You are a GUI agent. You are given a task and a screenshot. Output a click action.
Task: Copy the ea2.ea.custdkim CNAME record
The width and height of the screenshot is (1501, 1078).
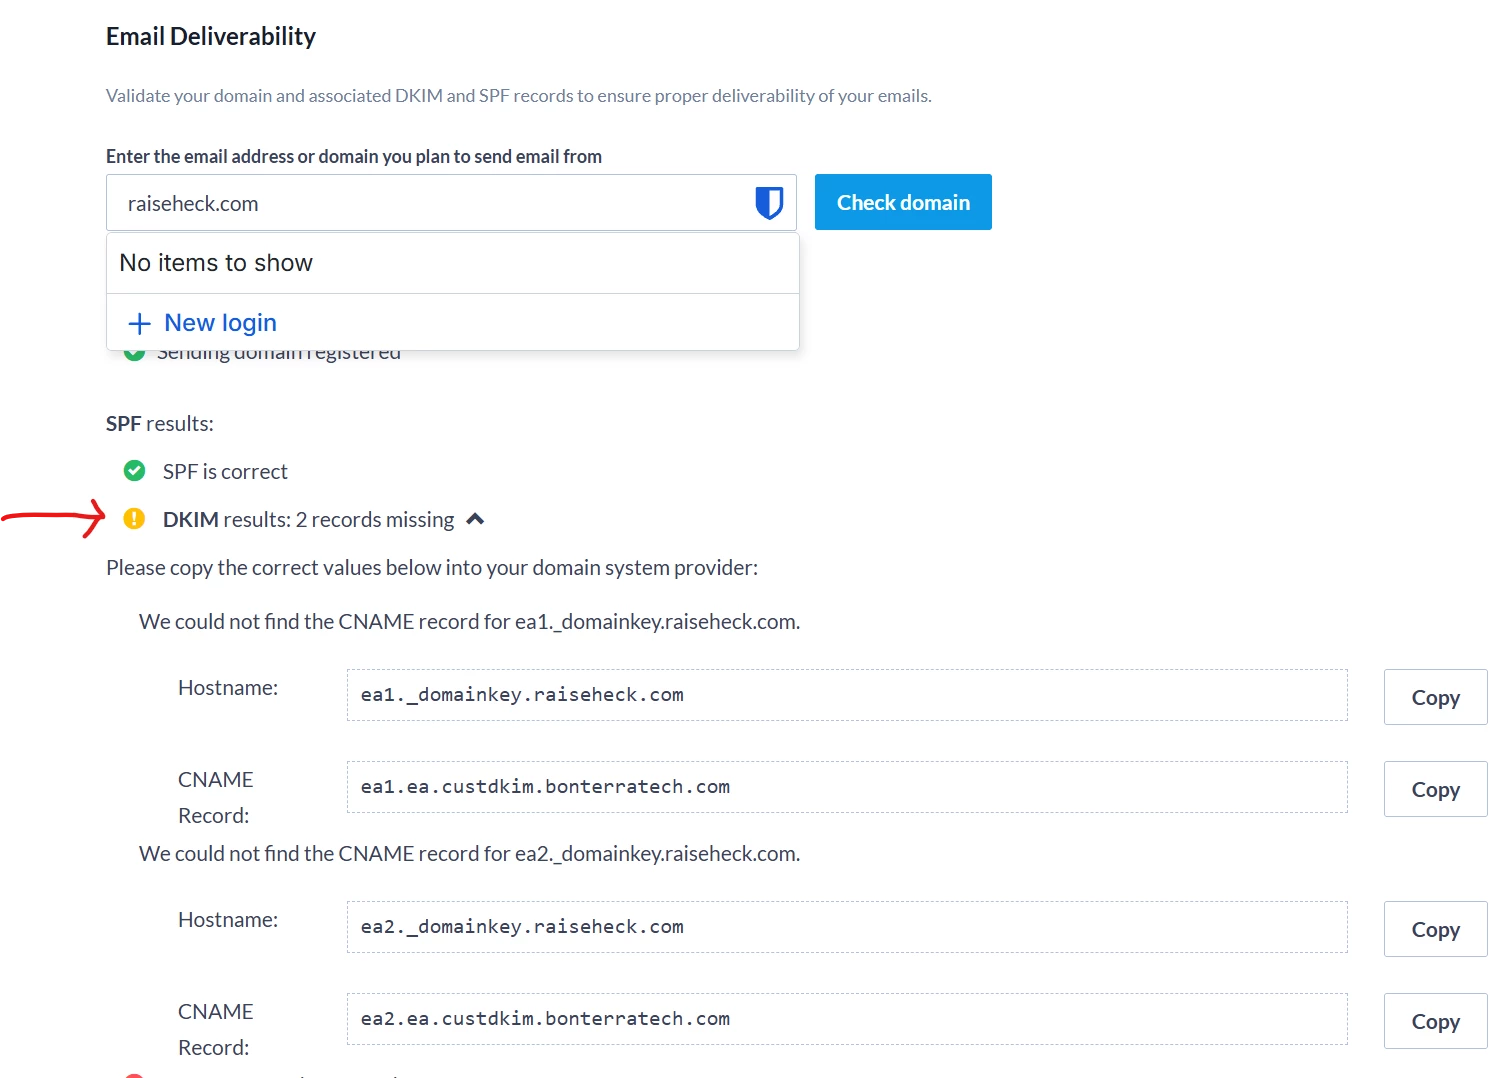[1435, 1021]
